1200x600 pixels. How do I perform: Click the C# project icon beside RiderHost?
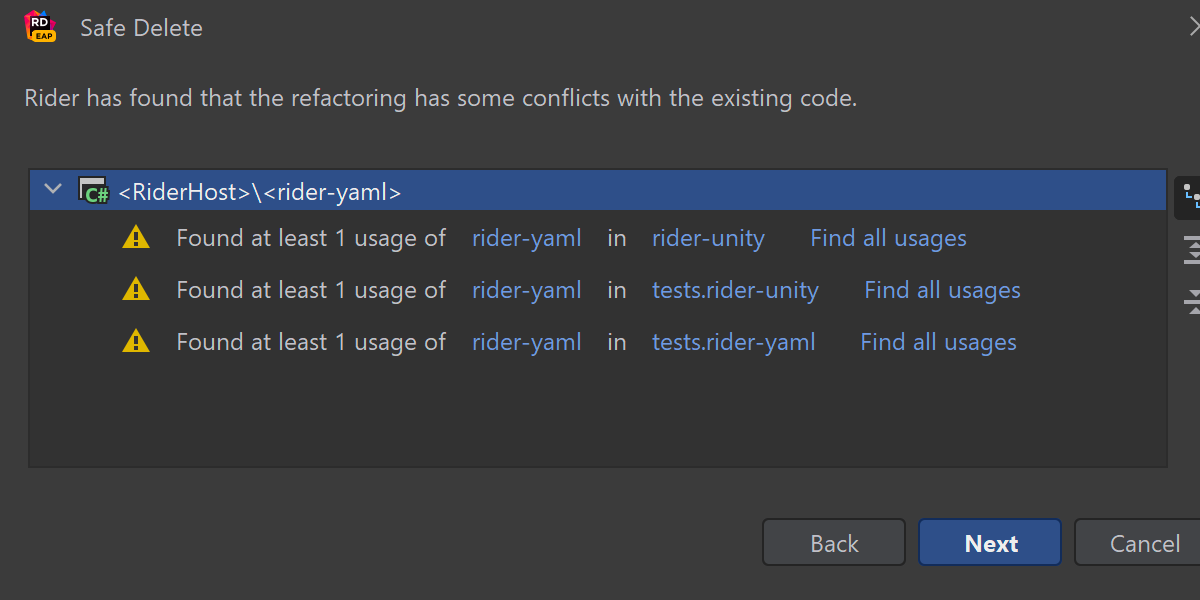click(x=94, y=191)
